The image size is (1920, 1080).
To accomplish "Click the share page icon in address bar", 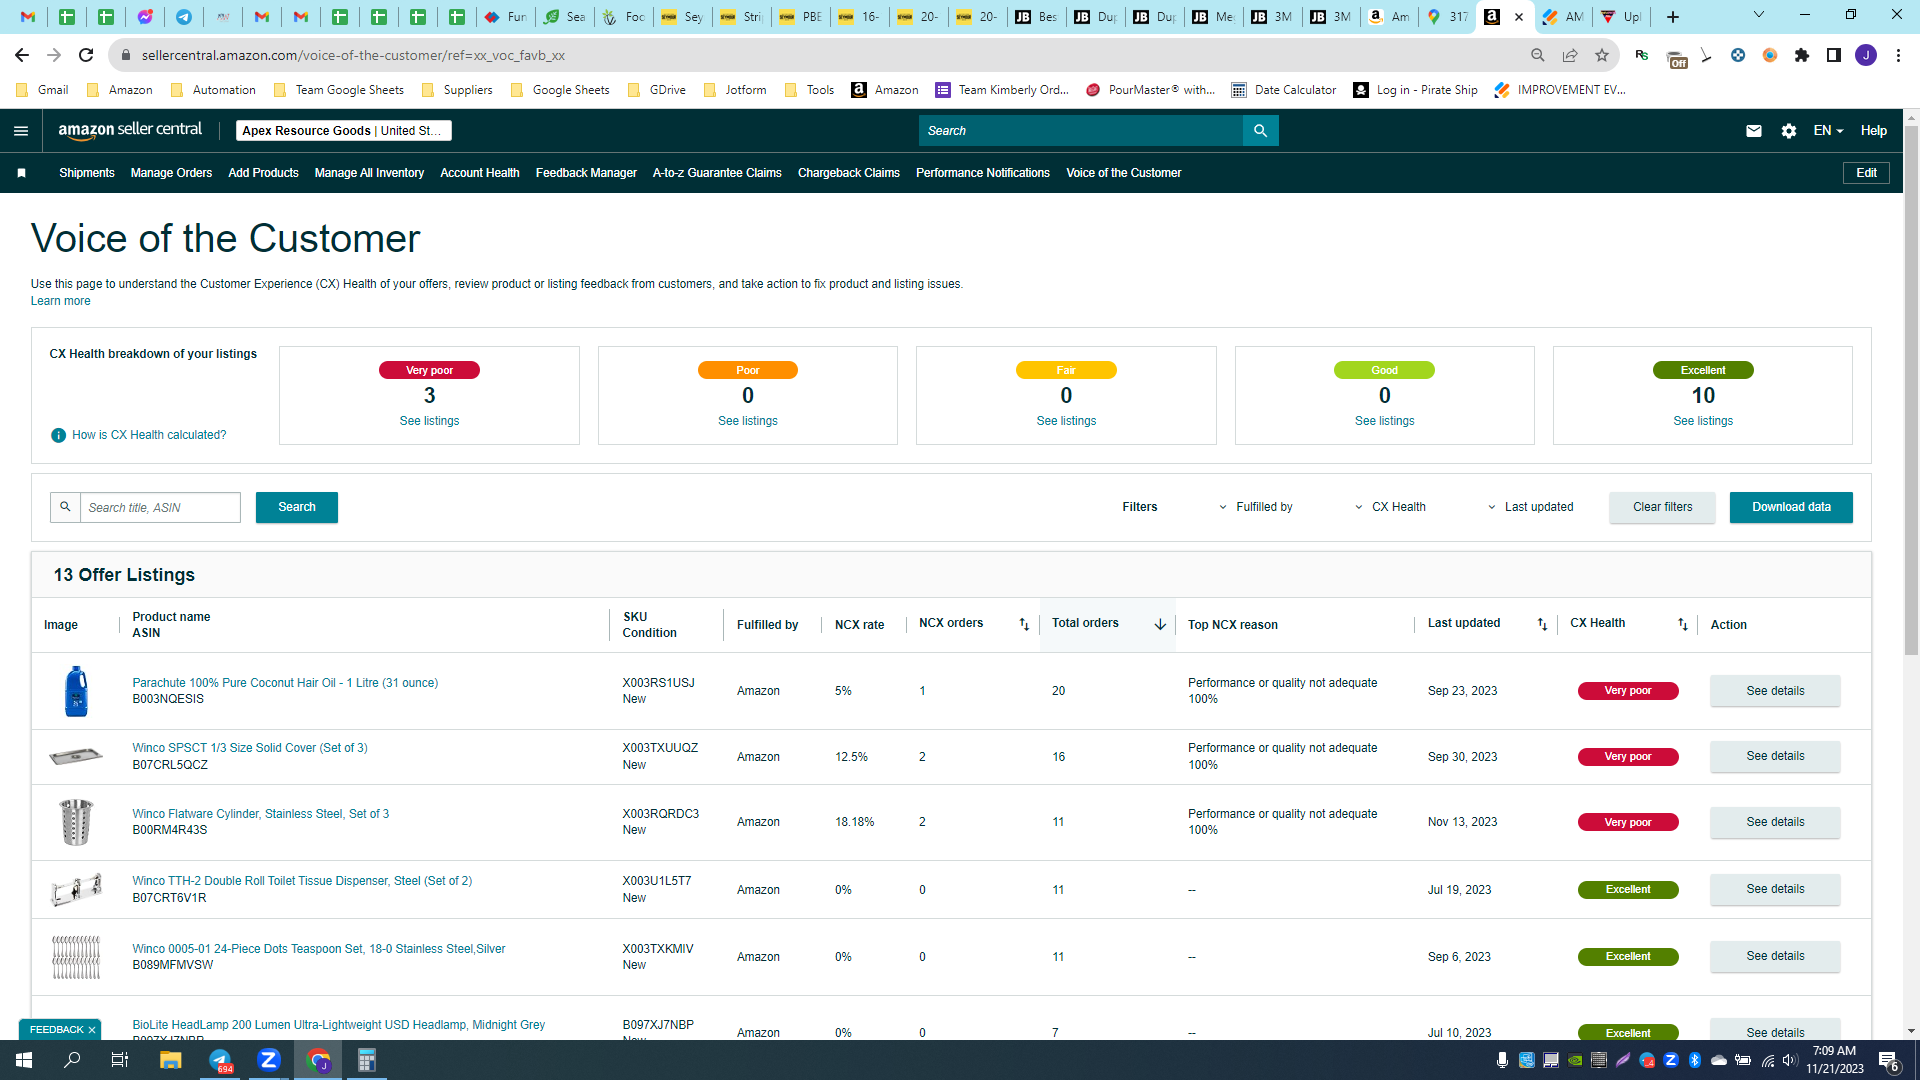I will 1570,55.
